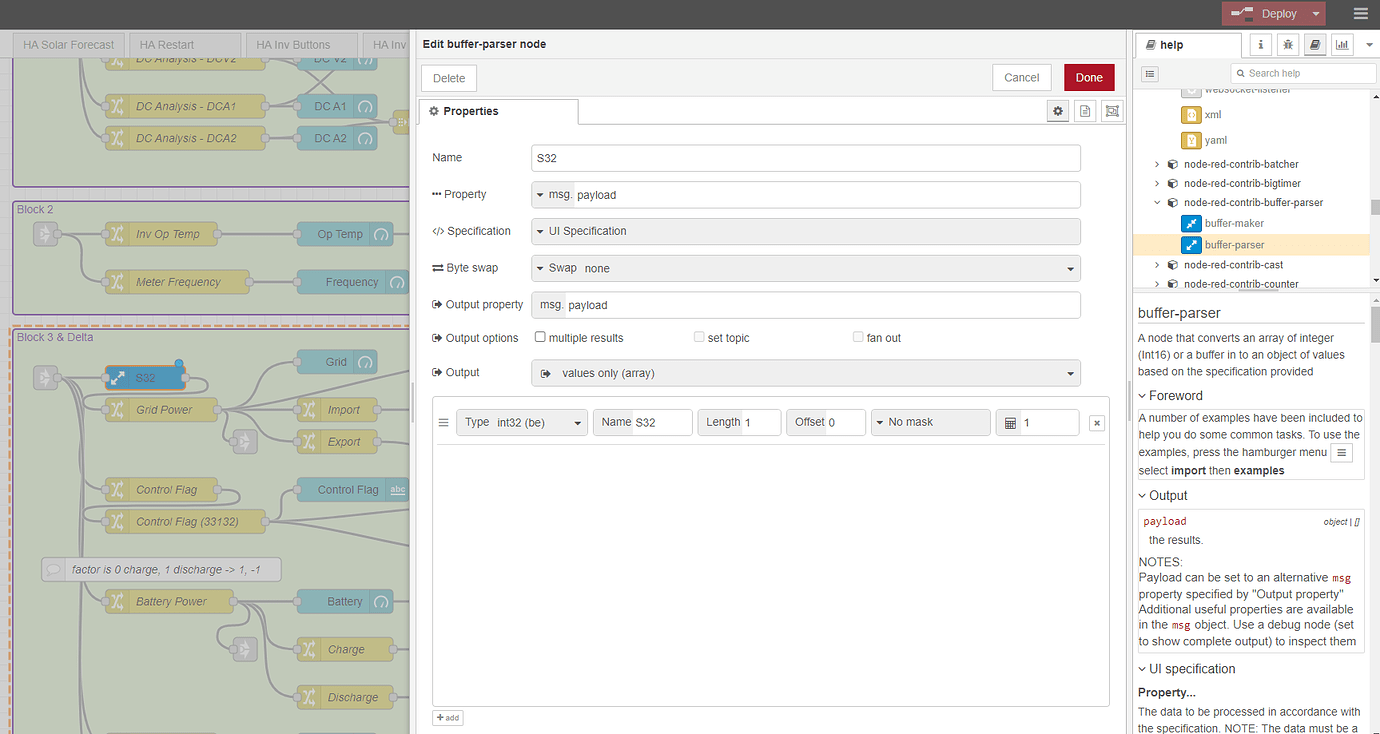Enable the multiple results checkbox
This screenshot has width=1380, height=734.
541,338
